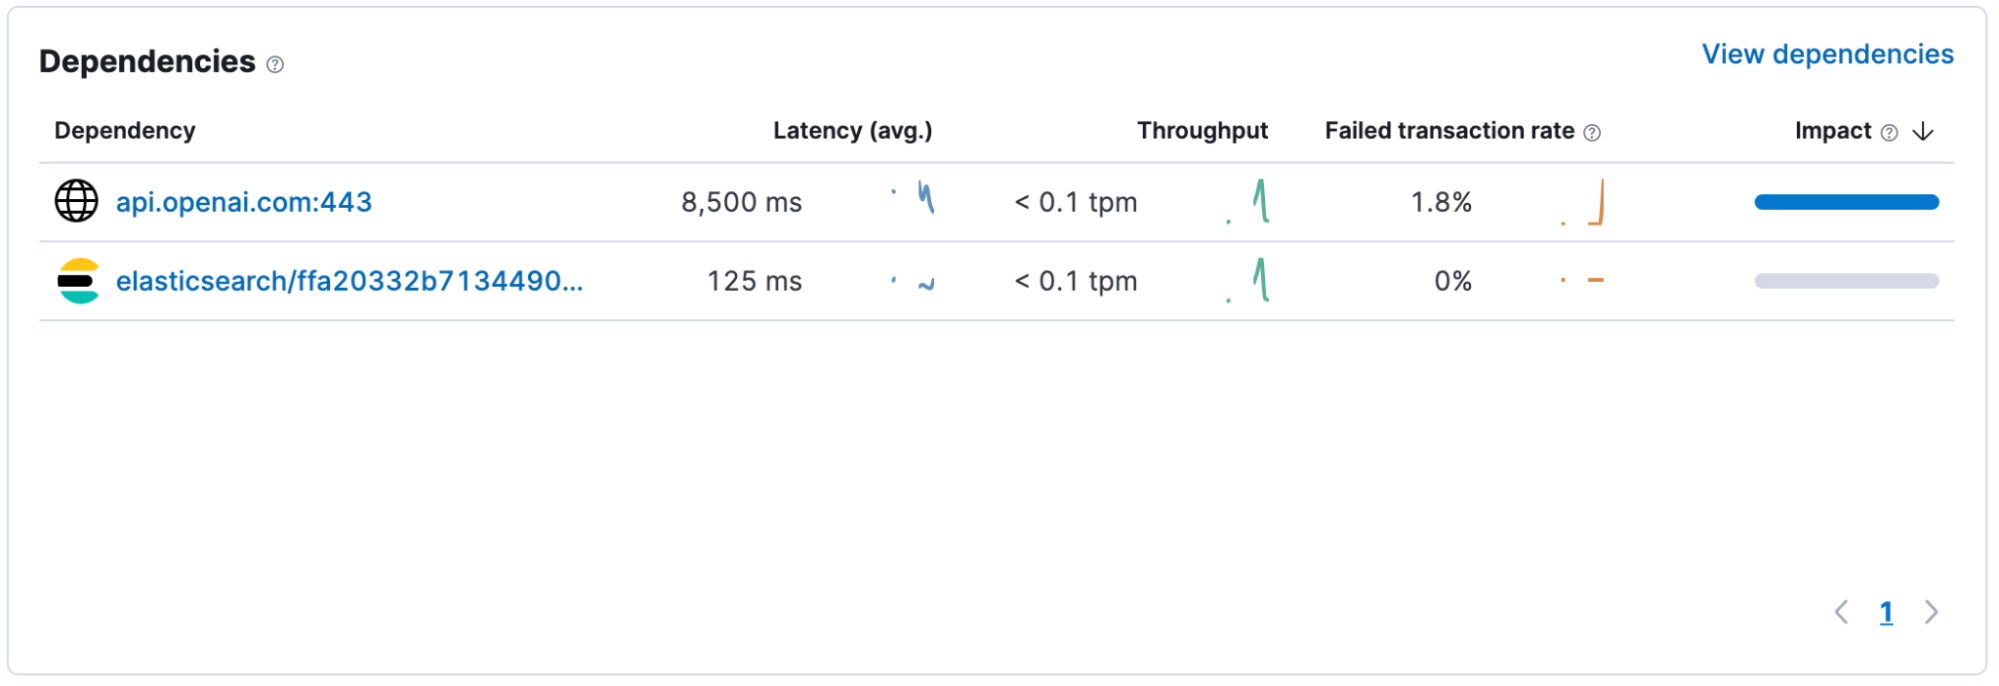Viewport: 1999px width, 686px height.
Task: Click the Failed transaction rate help icon
Action: point(1592,131)
